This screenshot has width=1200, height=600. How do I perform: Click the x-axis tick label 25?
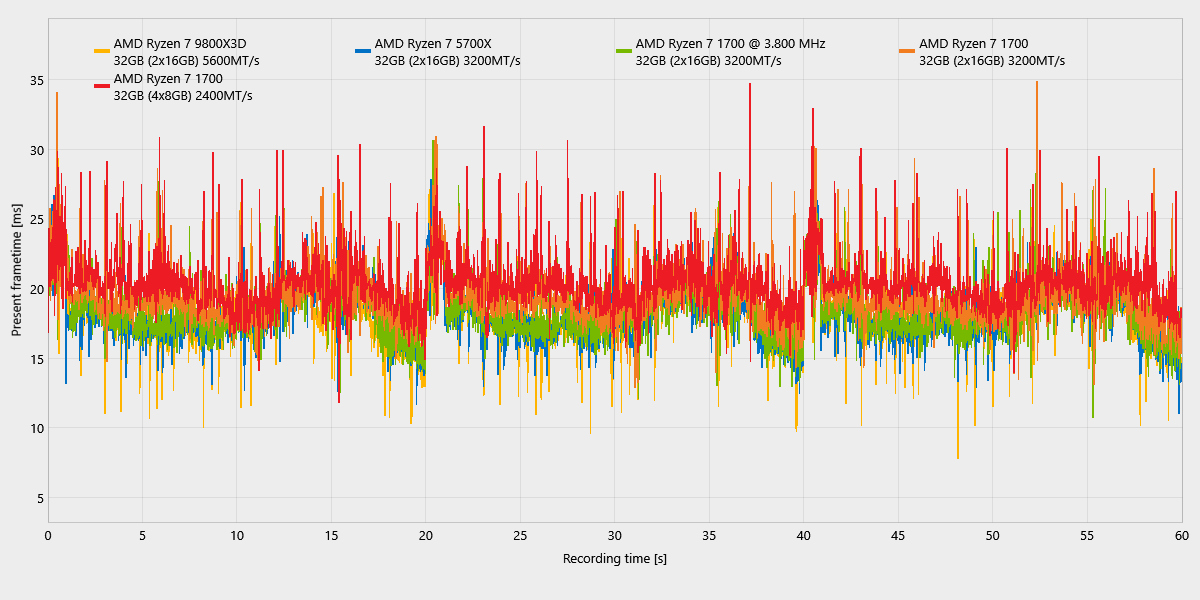point(520,535)
